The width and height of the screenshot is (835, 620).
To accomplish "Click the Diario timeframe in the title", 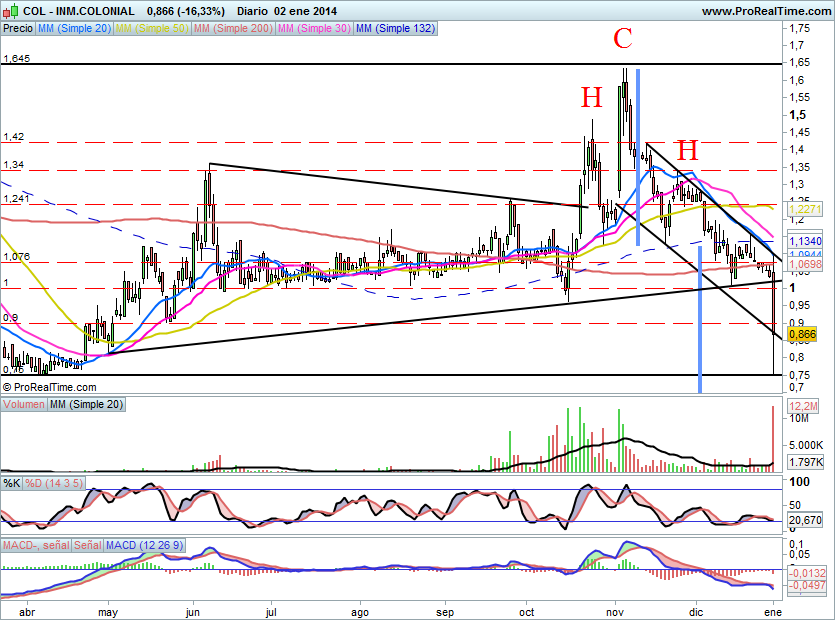I will [x=243, y=11].
